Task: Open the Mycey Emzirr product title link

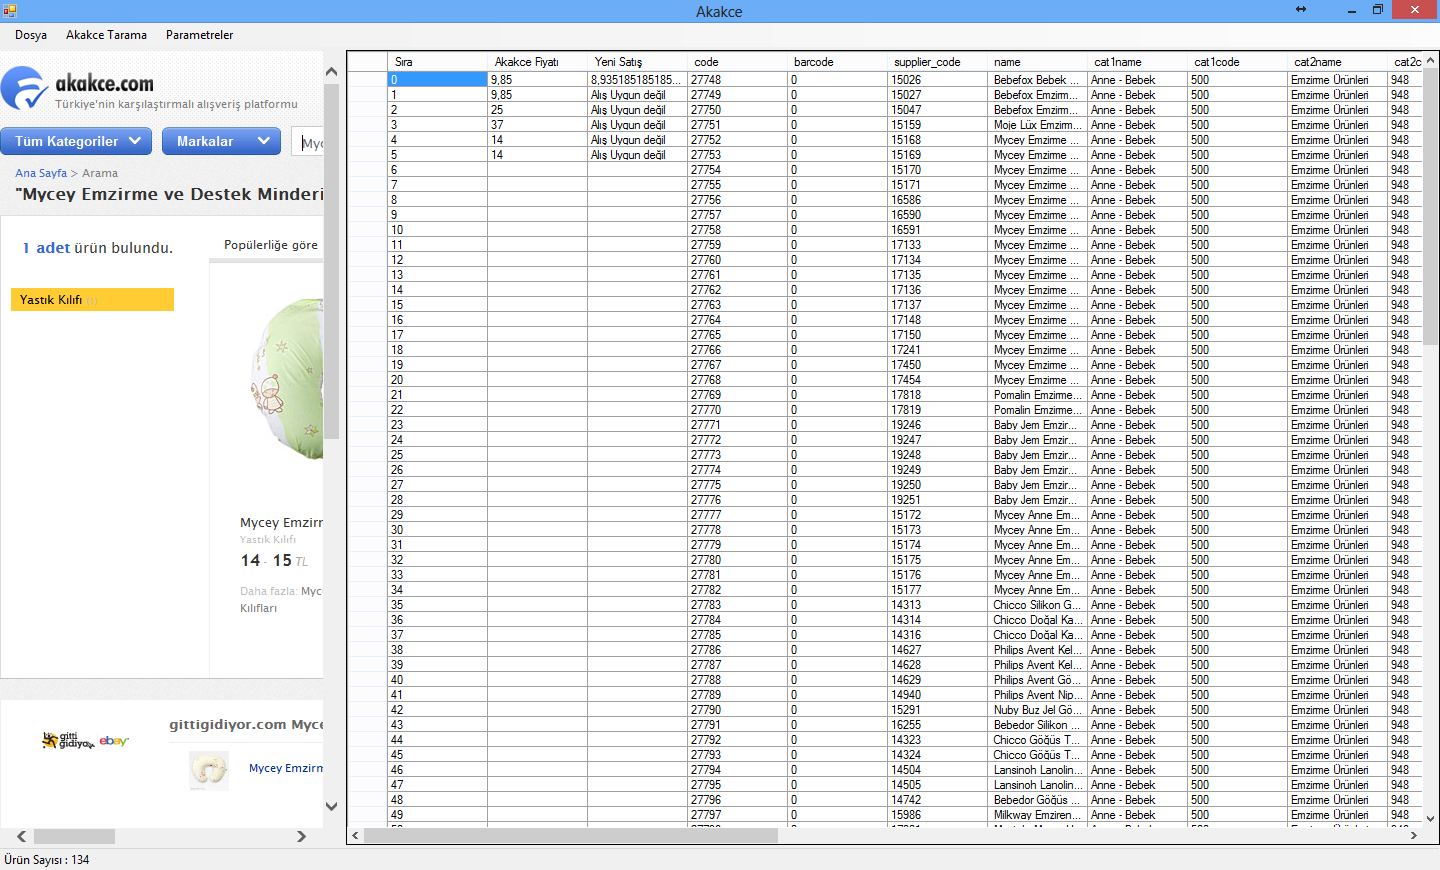Action: pyautogui.click(x=281, y=522)
